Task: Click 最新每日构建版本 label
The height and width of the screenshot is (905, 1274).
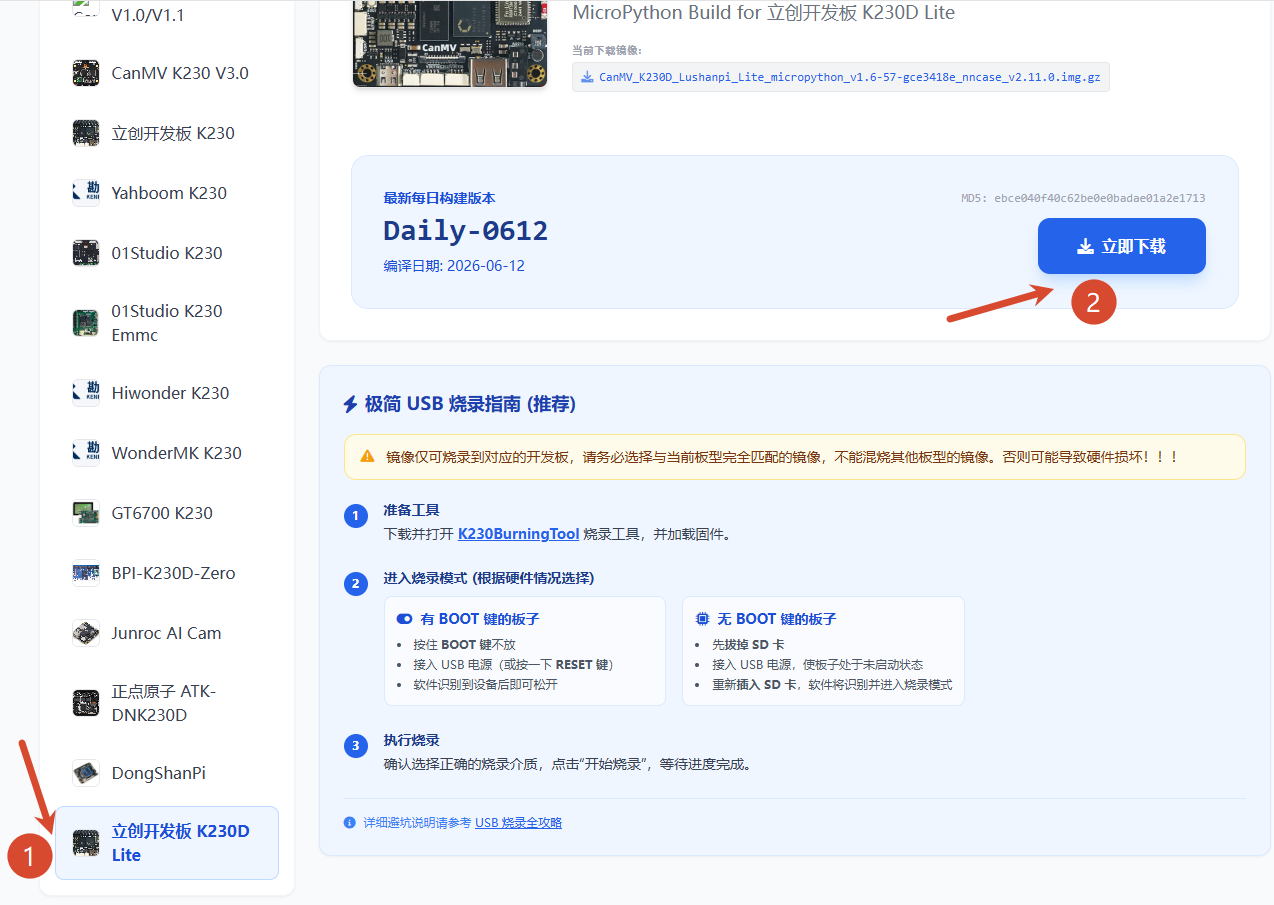Action: [x=440, y=198]
